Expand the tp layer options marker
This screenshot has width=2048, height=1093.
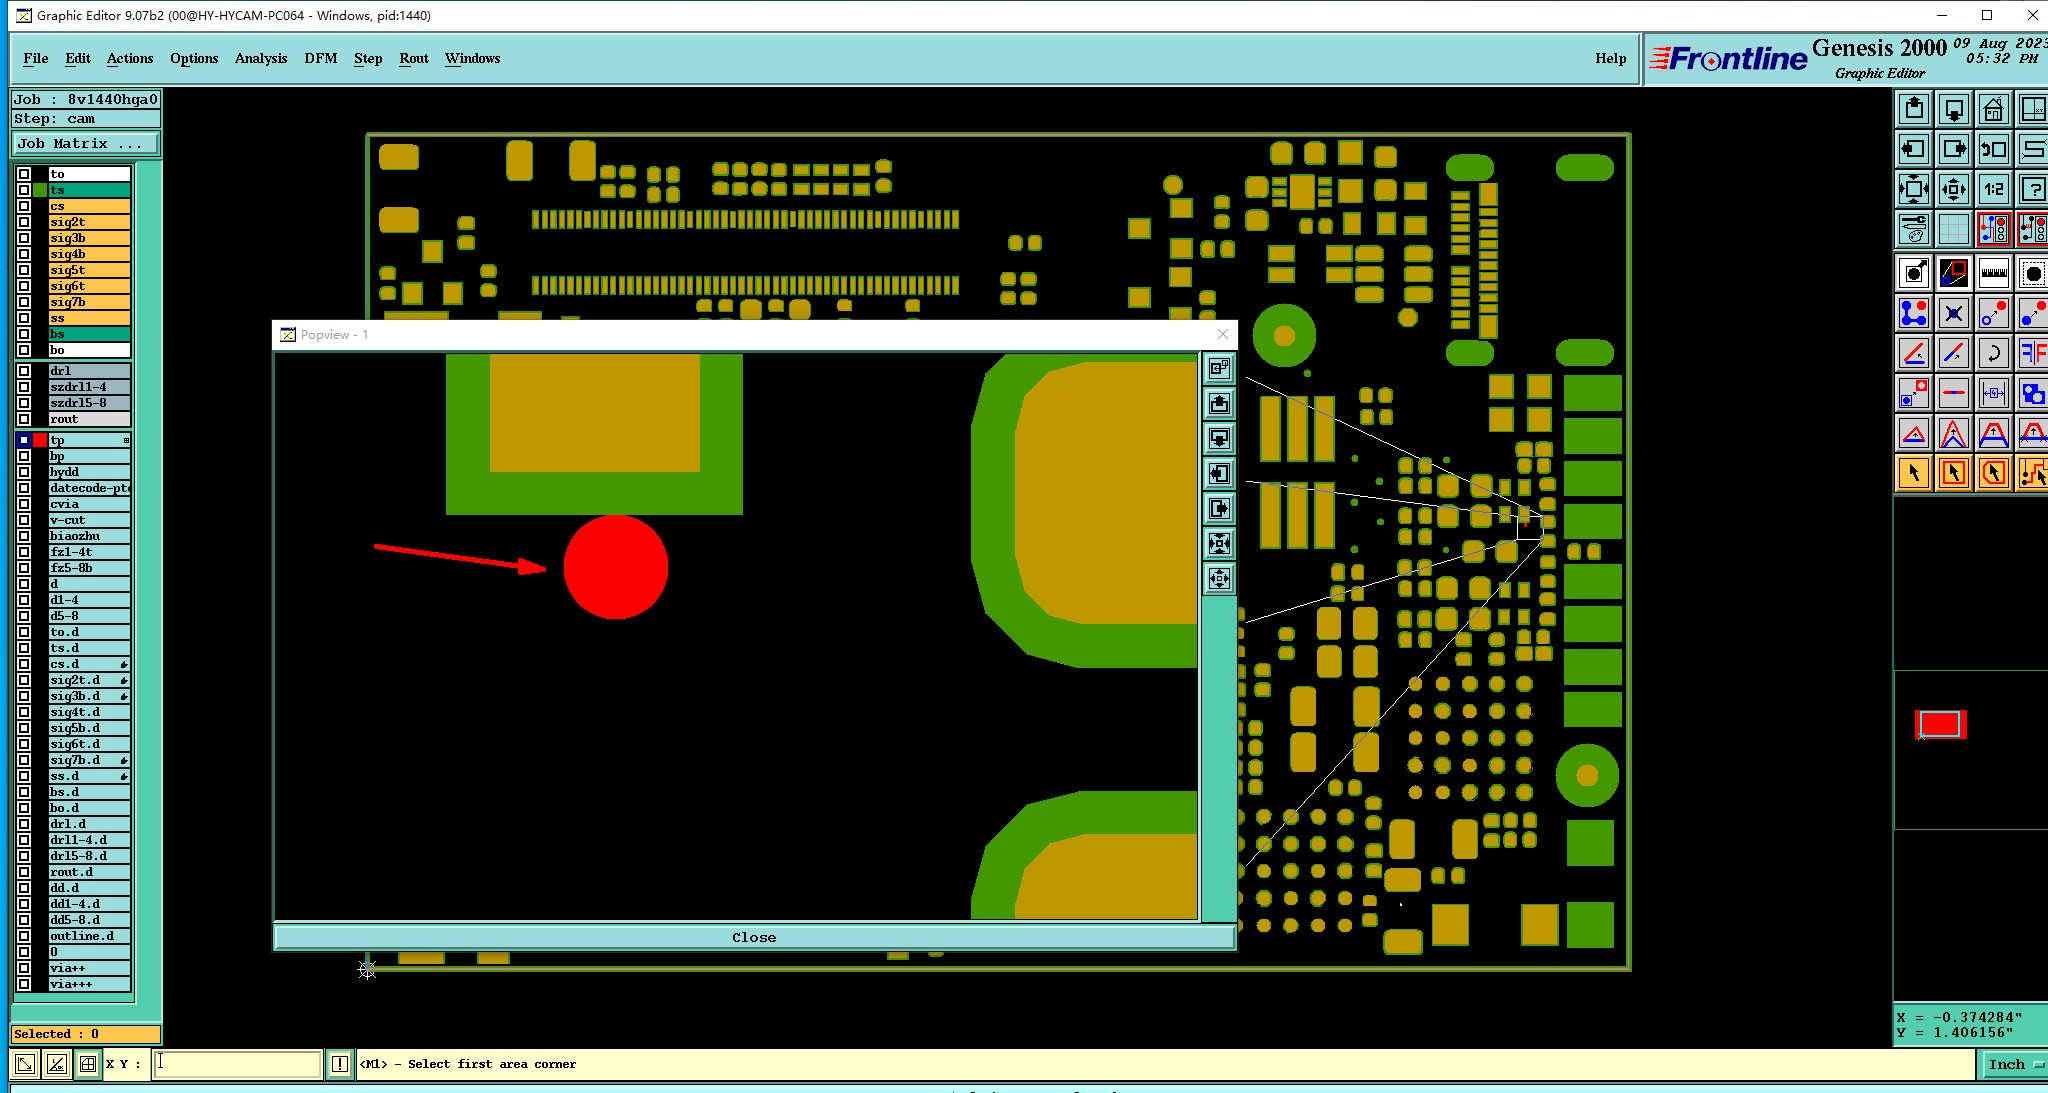(126, 440)
